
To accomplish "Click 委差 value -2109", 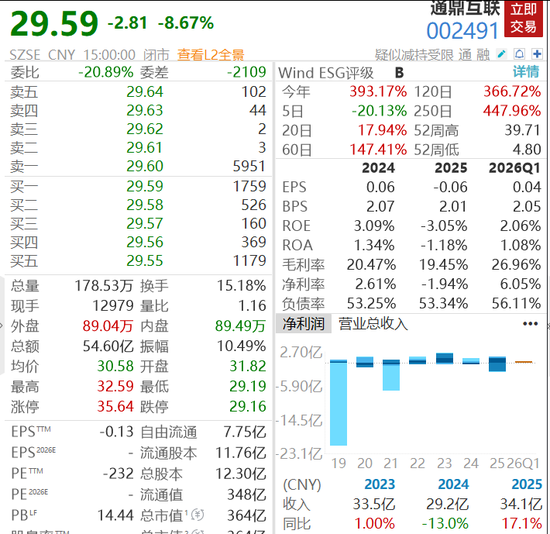I will pos(247,72).
